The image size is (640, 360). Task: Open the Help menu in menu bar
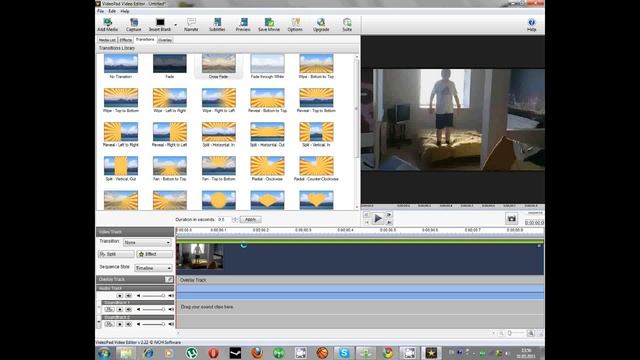[125, 11]
